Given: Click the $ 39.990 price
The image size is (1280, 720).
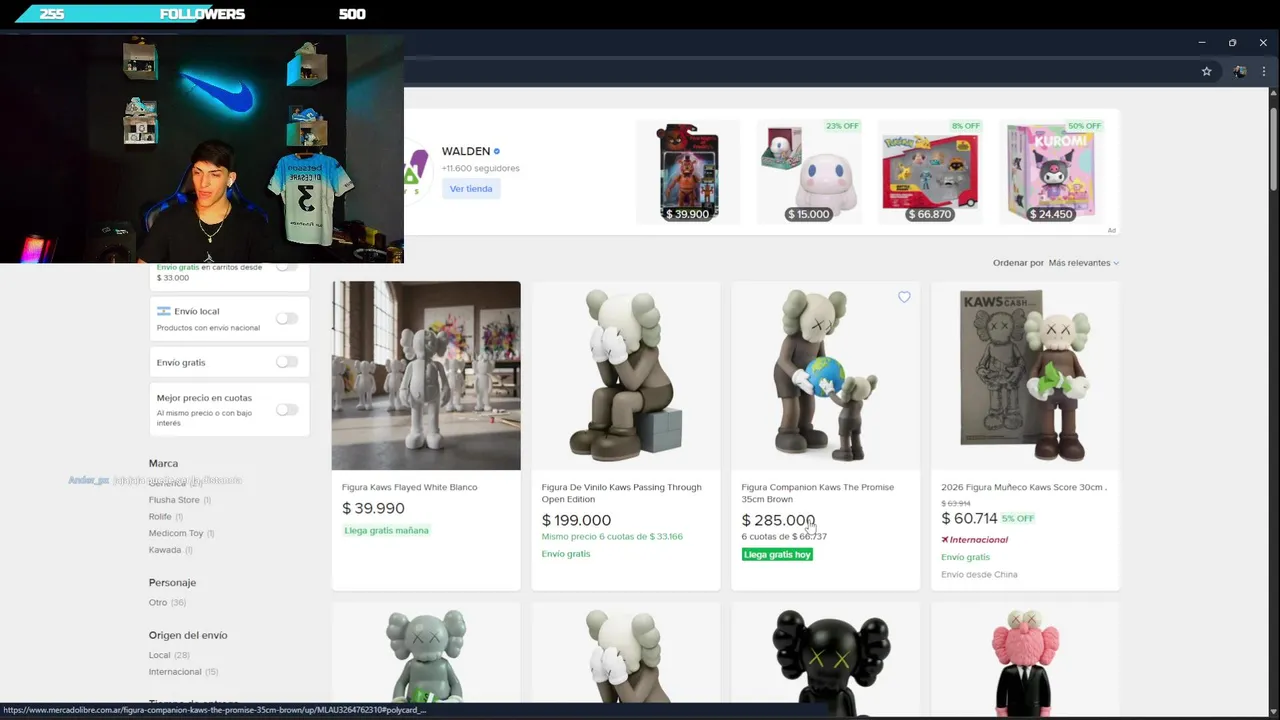Looking at the screenshot, I should pos(373,509).
